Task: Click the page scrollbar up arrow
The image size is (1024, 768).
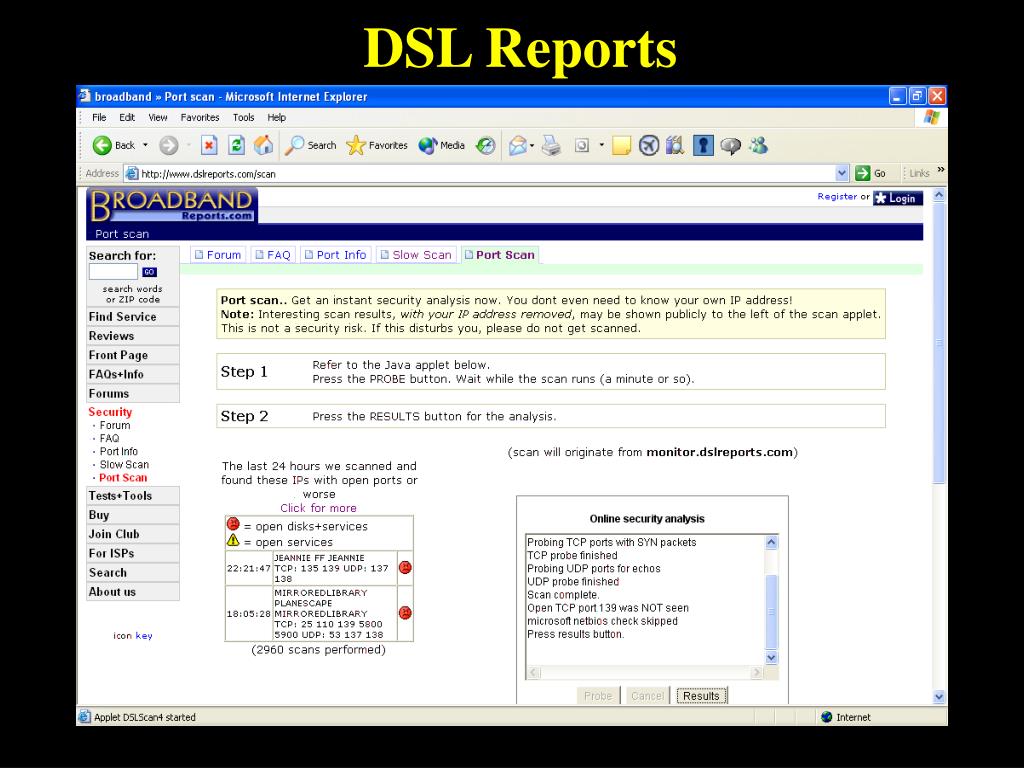Action: (x=939, y=195)
